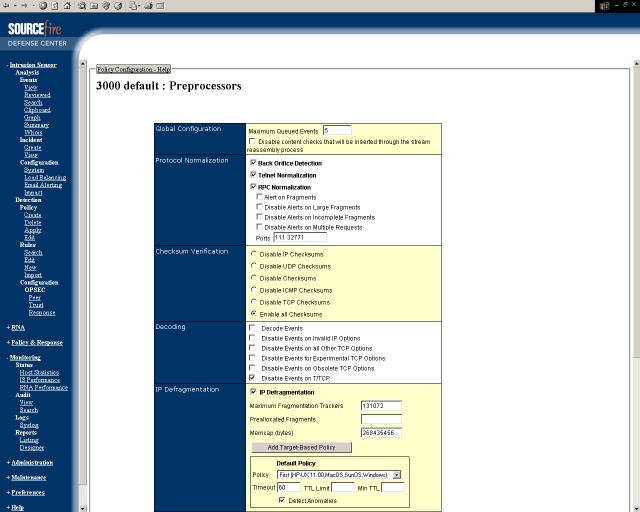
Task: Click the browser Forward arrow icon
Action: tap(24, 6)
